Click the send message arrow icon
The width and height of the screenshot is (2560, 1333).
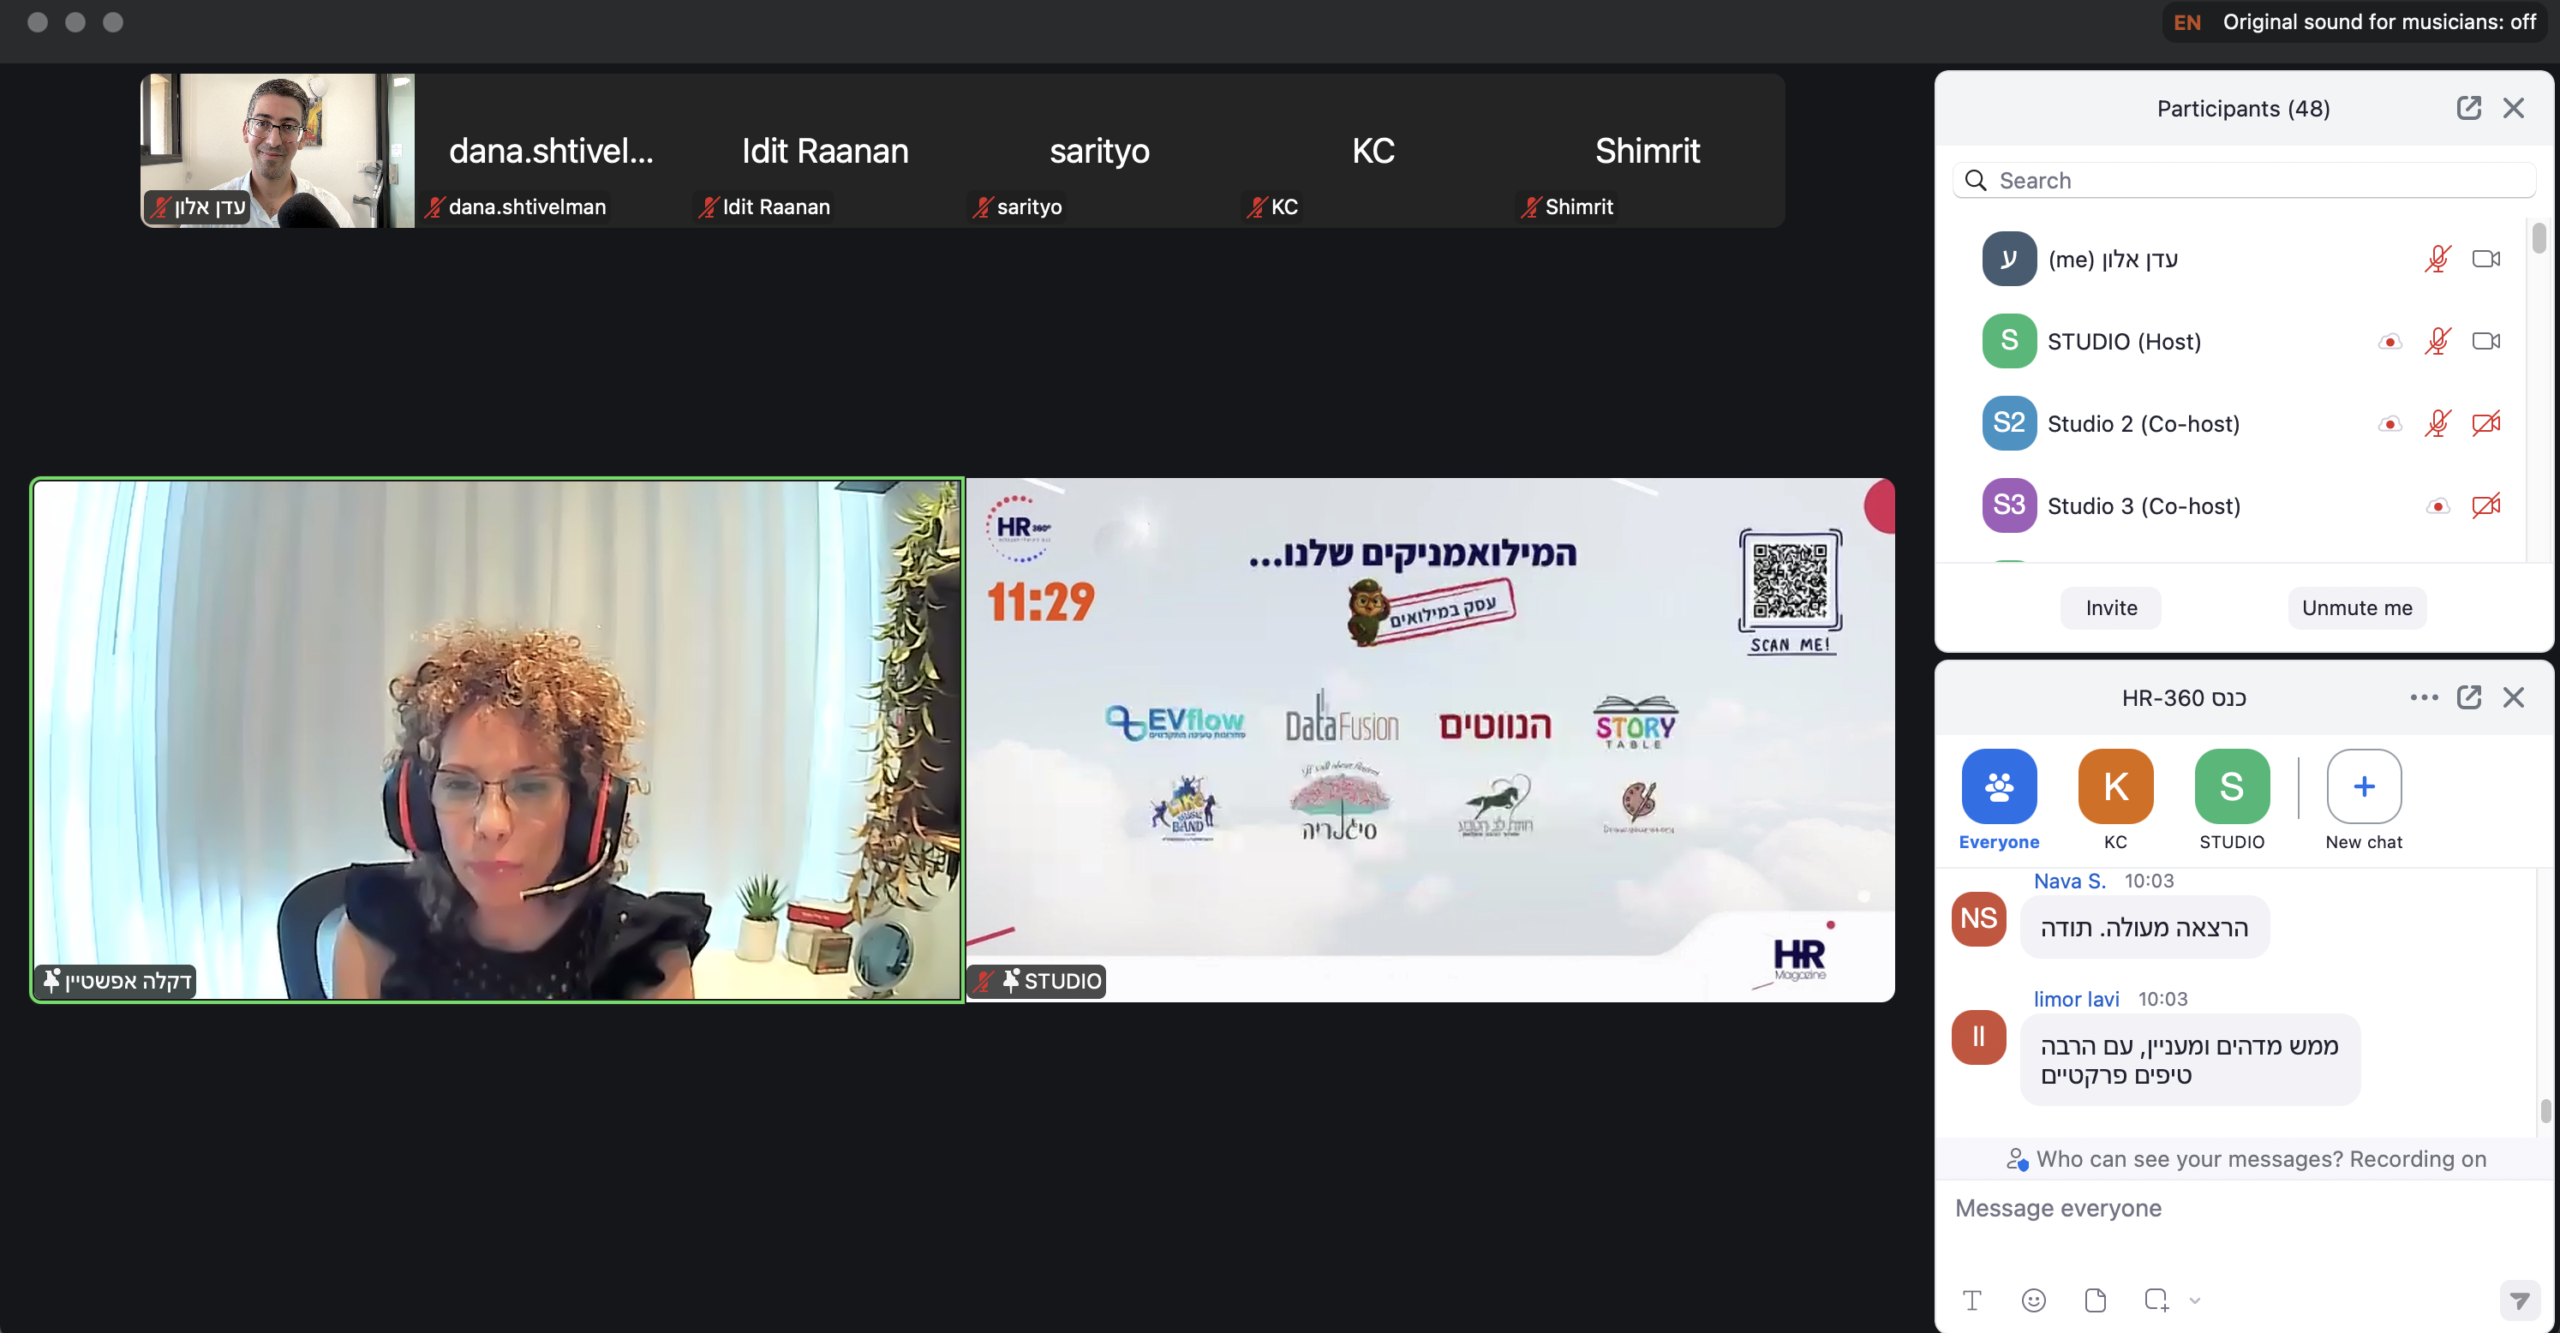[x=2519, y=1299]
